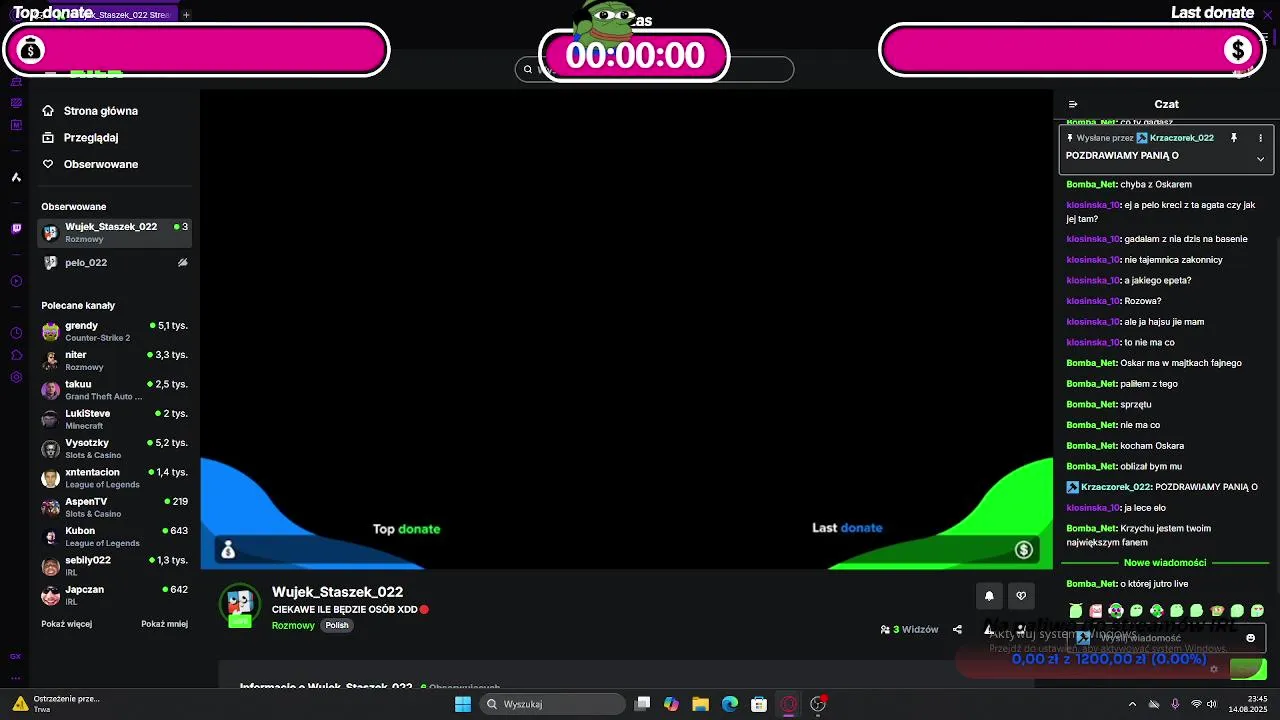Open File Explorer from taskbar
The image size is (1280, 720).
tap(701, 704)
